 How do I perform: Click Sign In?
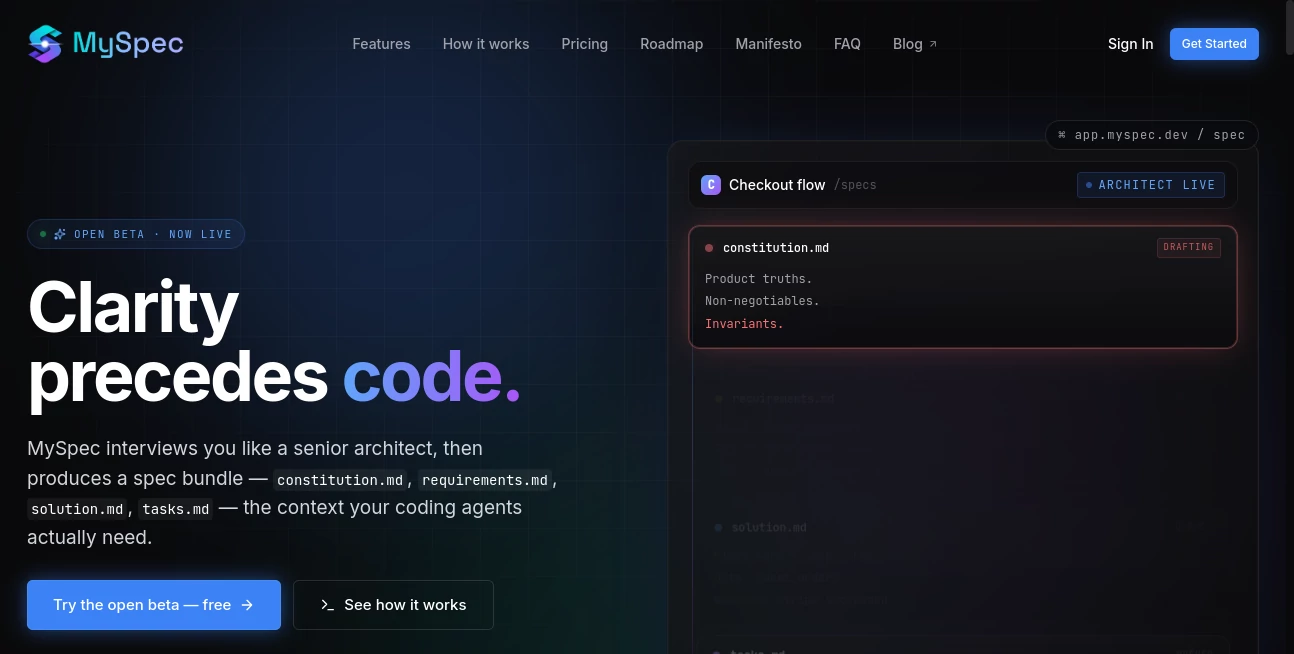pos(1130,44)
